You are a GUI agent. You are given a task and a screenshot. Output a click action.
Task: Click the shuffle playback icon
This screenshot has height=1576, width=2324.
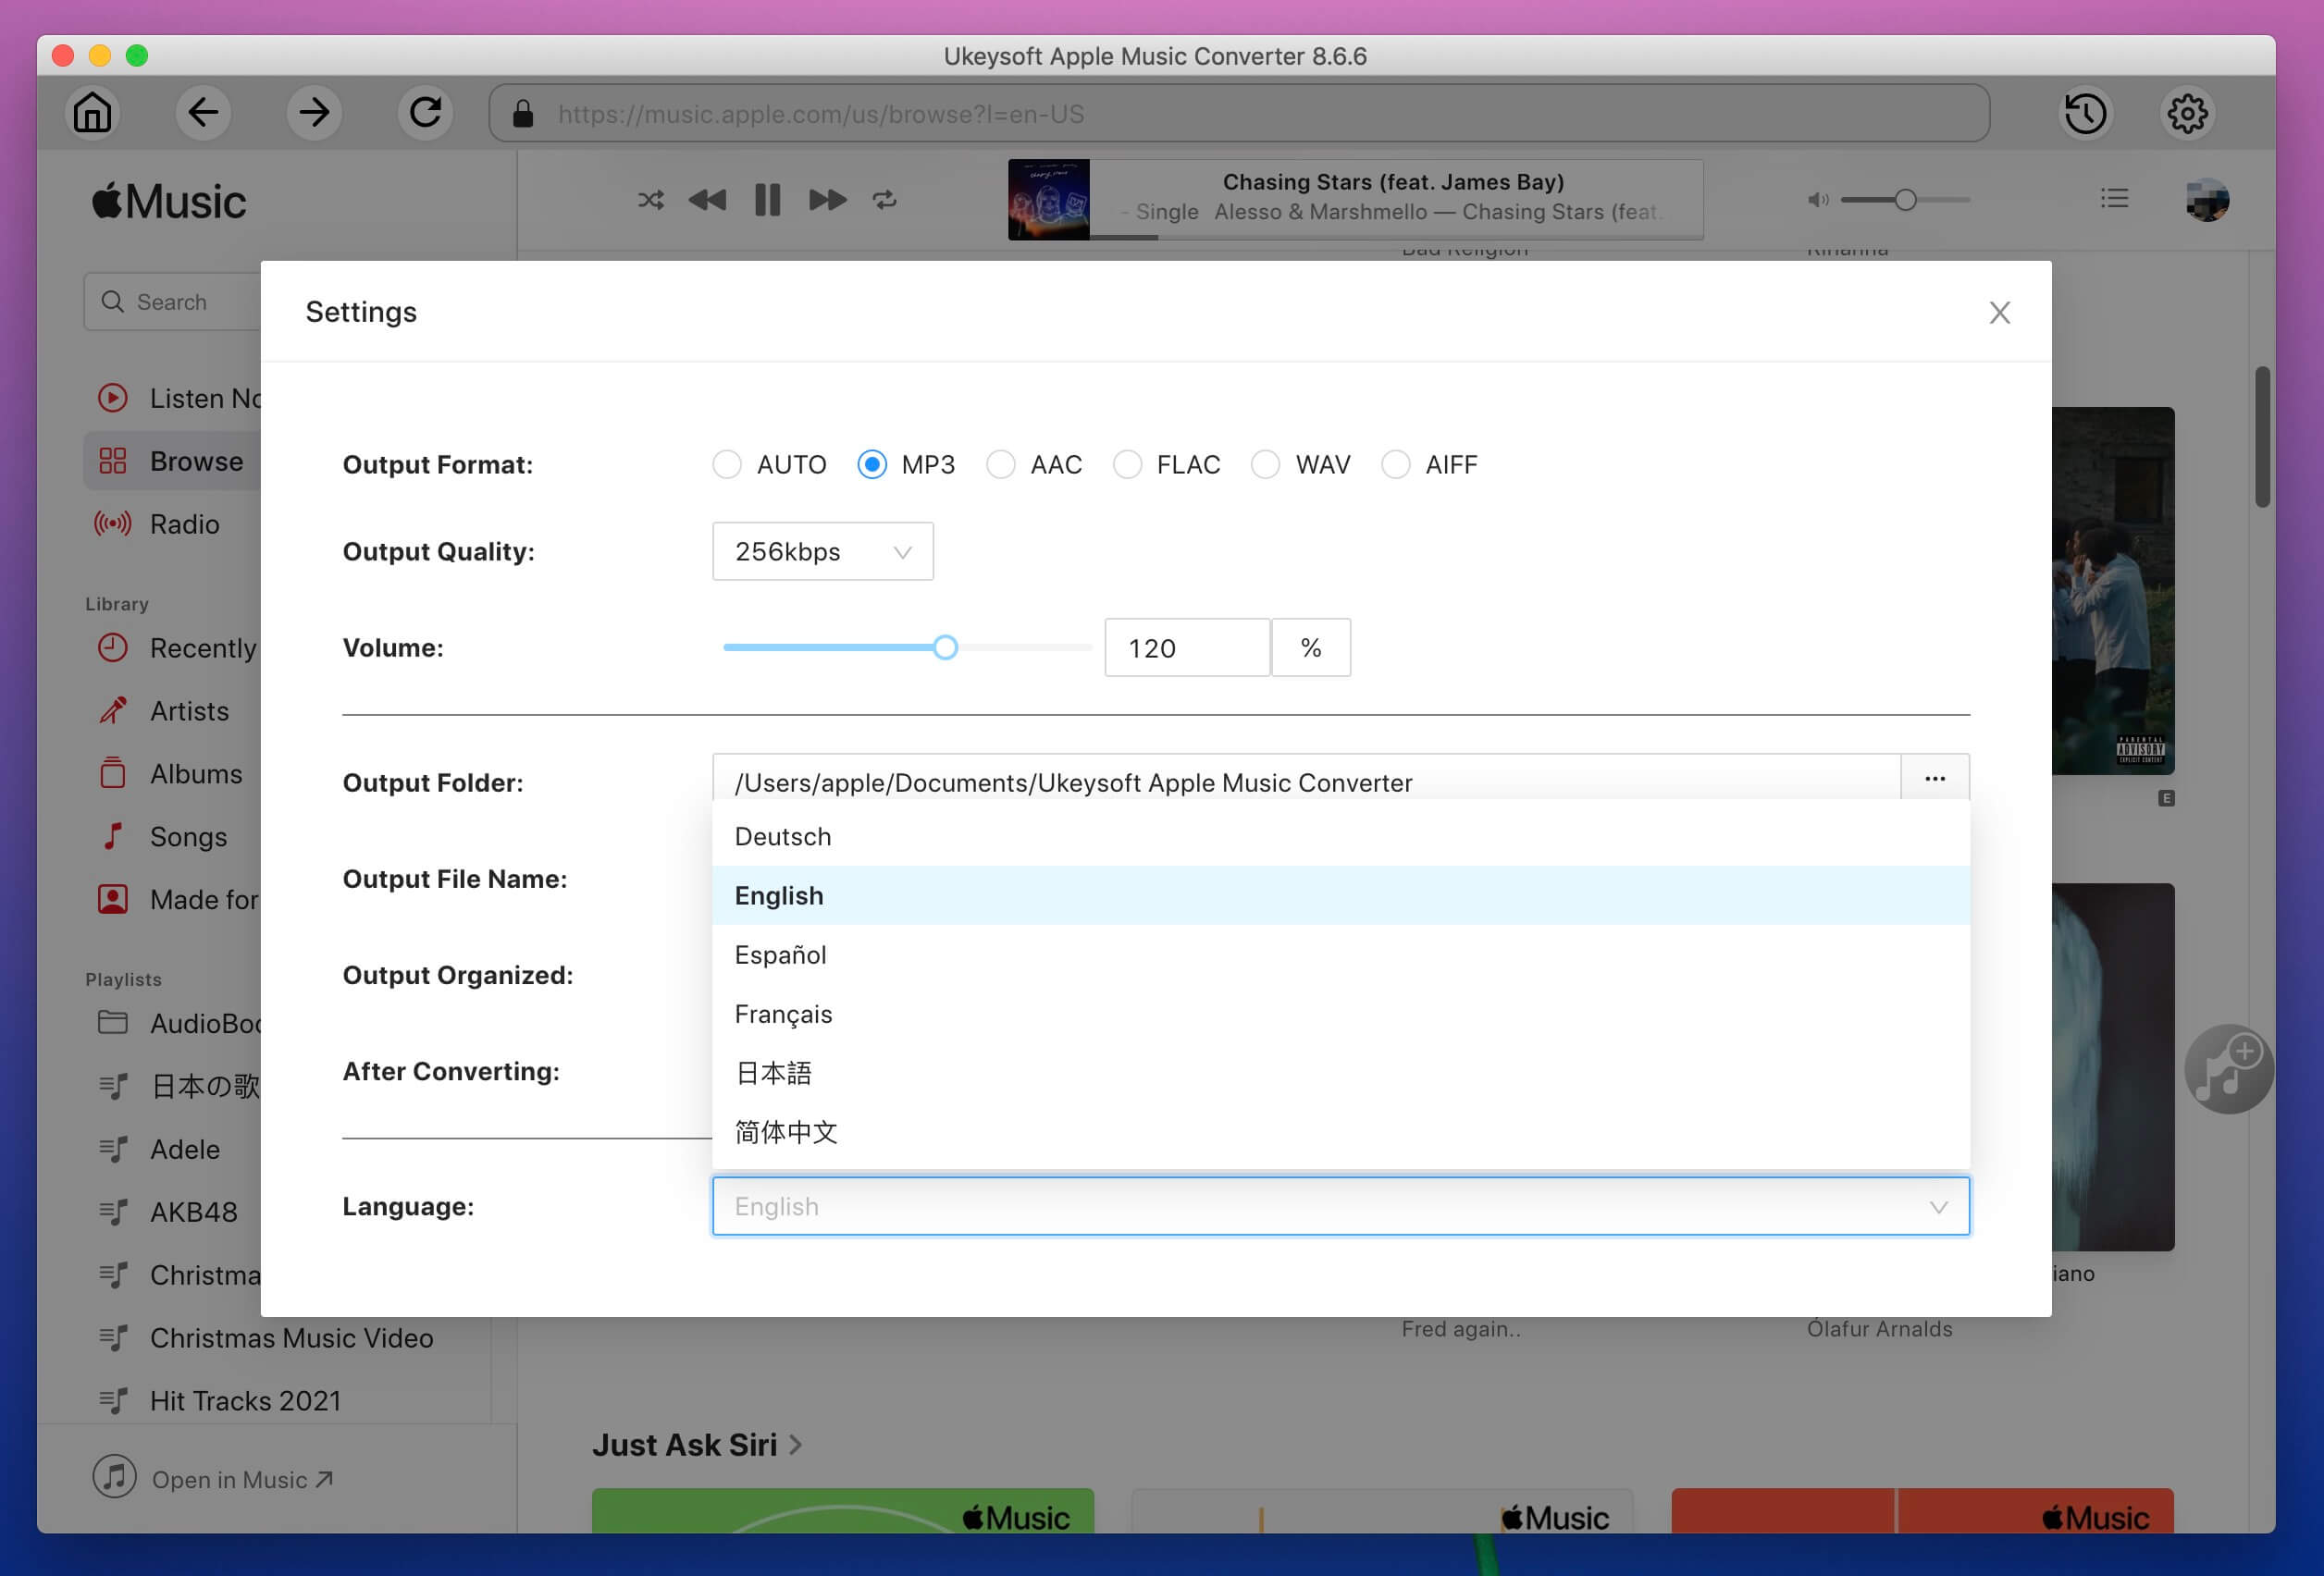click(x=648, y=199)
